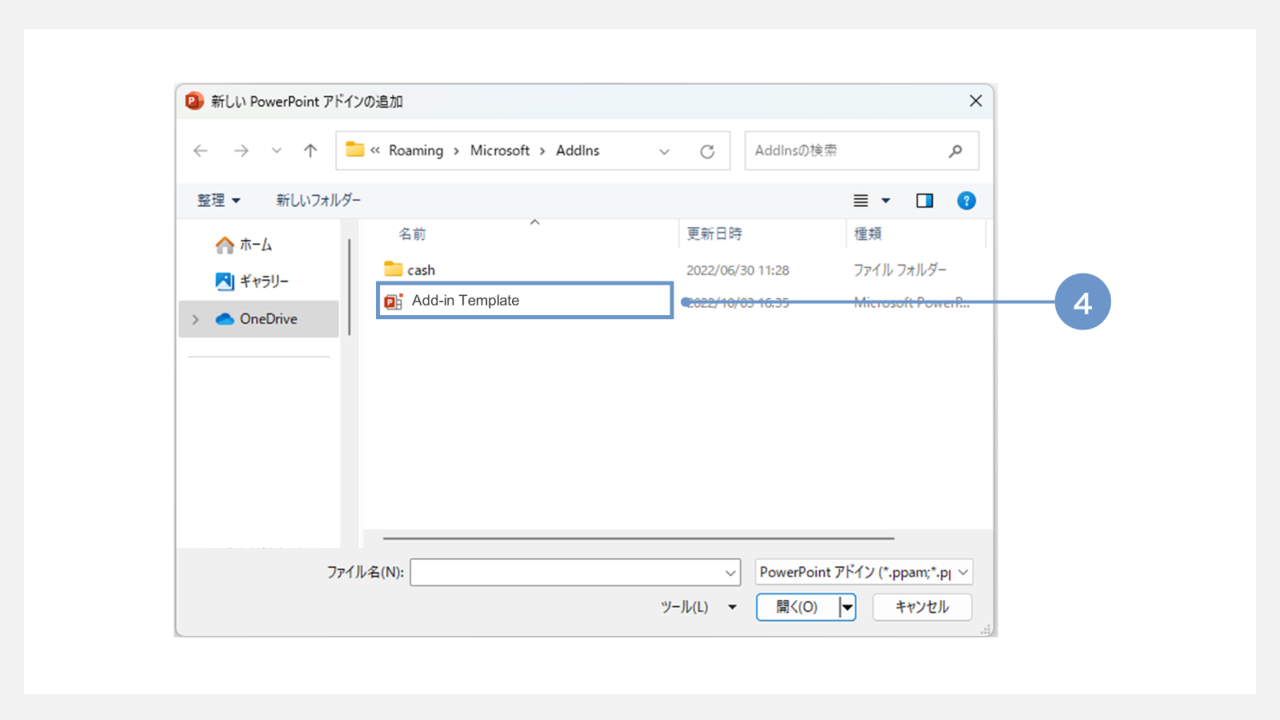
Task: Expand the OneDrive tree node
Action: (x=195, y=319)
